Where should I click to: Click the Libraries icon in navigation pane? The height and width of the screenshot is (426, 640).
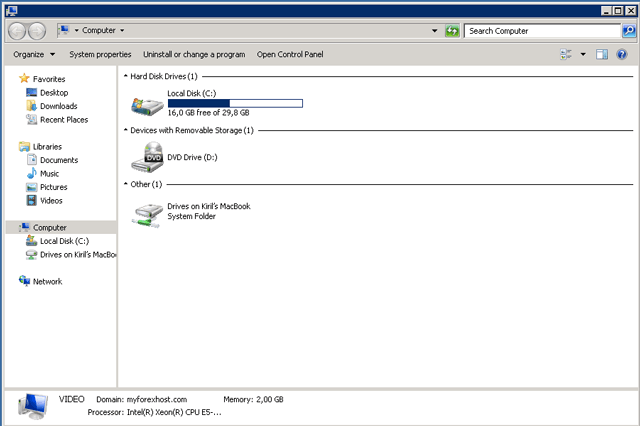tap(24, 146)
